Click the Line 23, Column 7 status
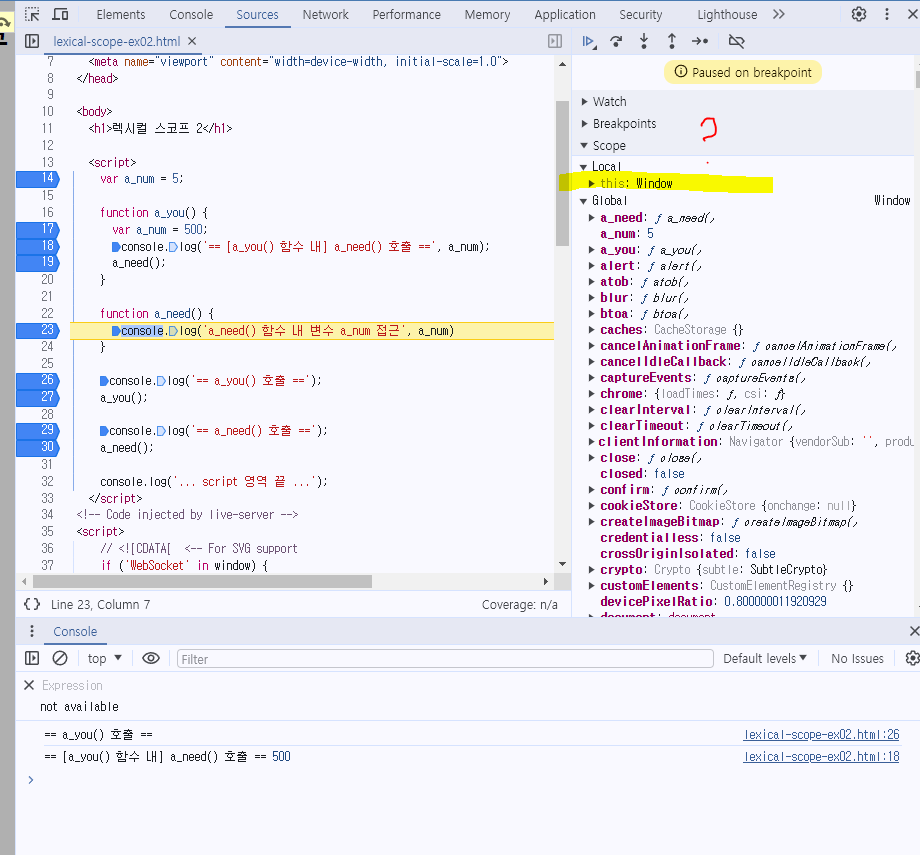 pyautogui.click(x=100, y=604)
